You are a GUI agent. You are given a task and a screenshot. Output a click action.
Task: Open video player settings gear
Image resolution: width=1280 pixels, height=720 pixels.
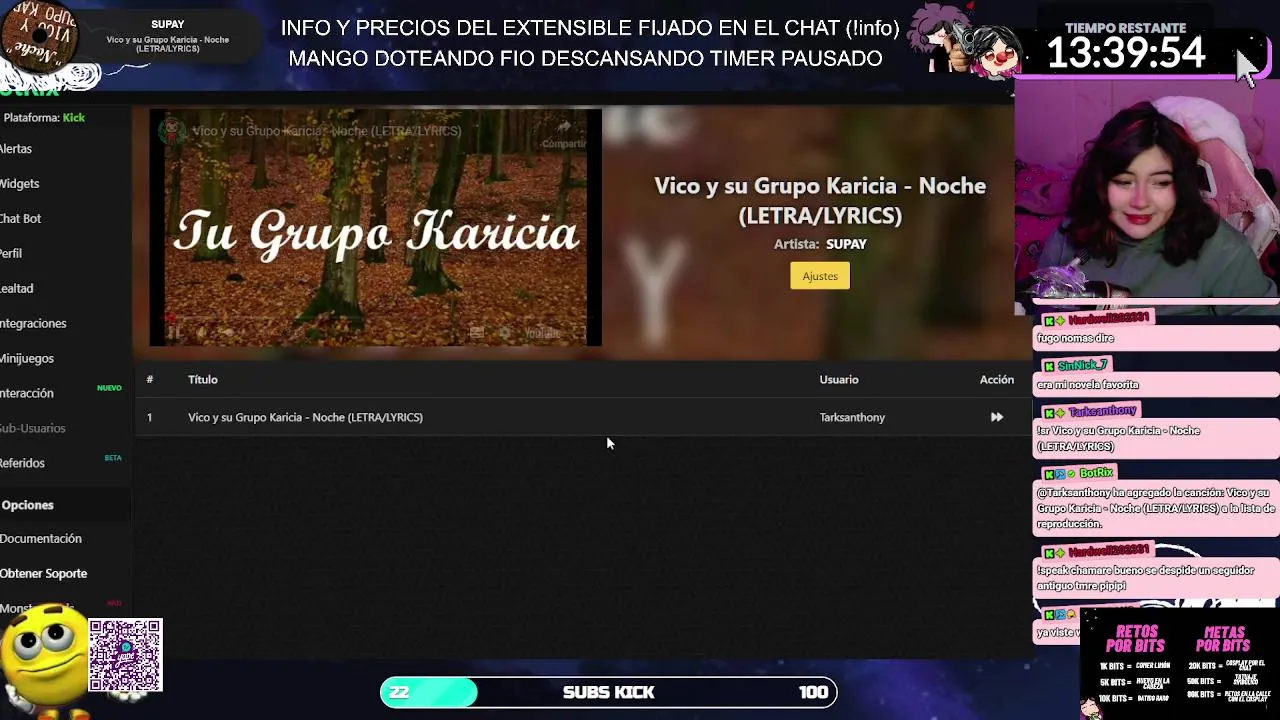tap(504, 333)
